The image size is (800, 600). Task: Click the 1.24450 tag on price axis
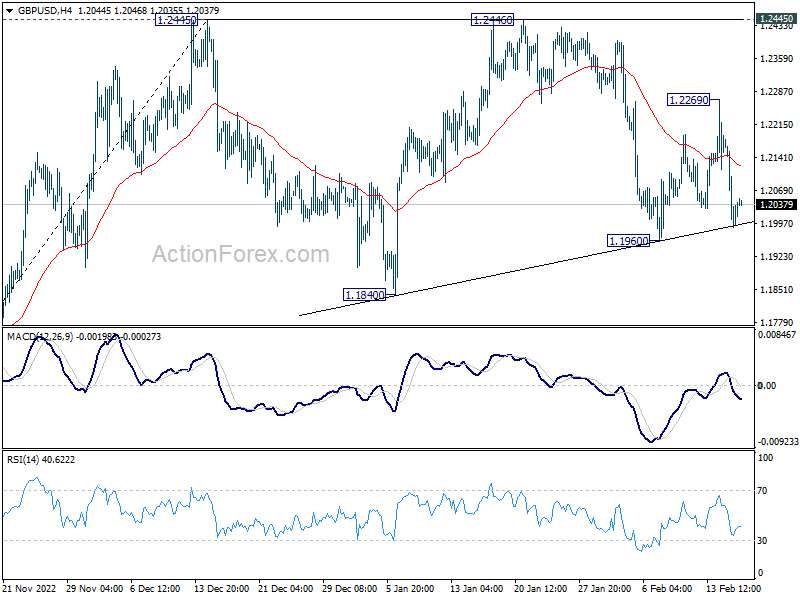776,19
